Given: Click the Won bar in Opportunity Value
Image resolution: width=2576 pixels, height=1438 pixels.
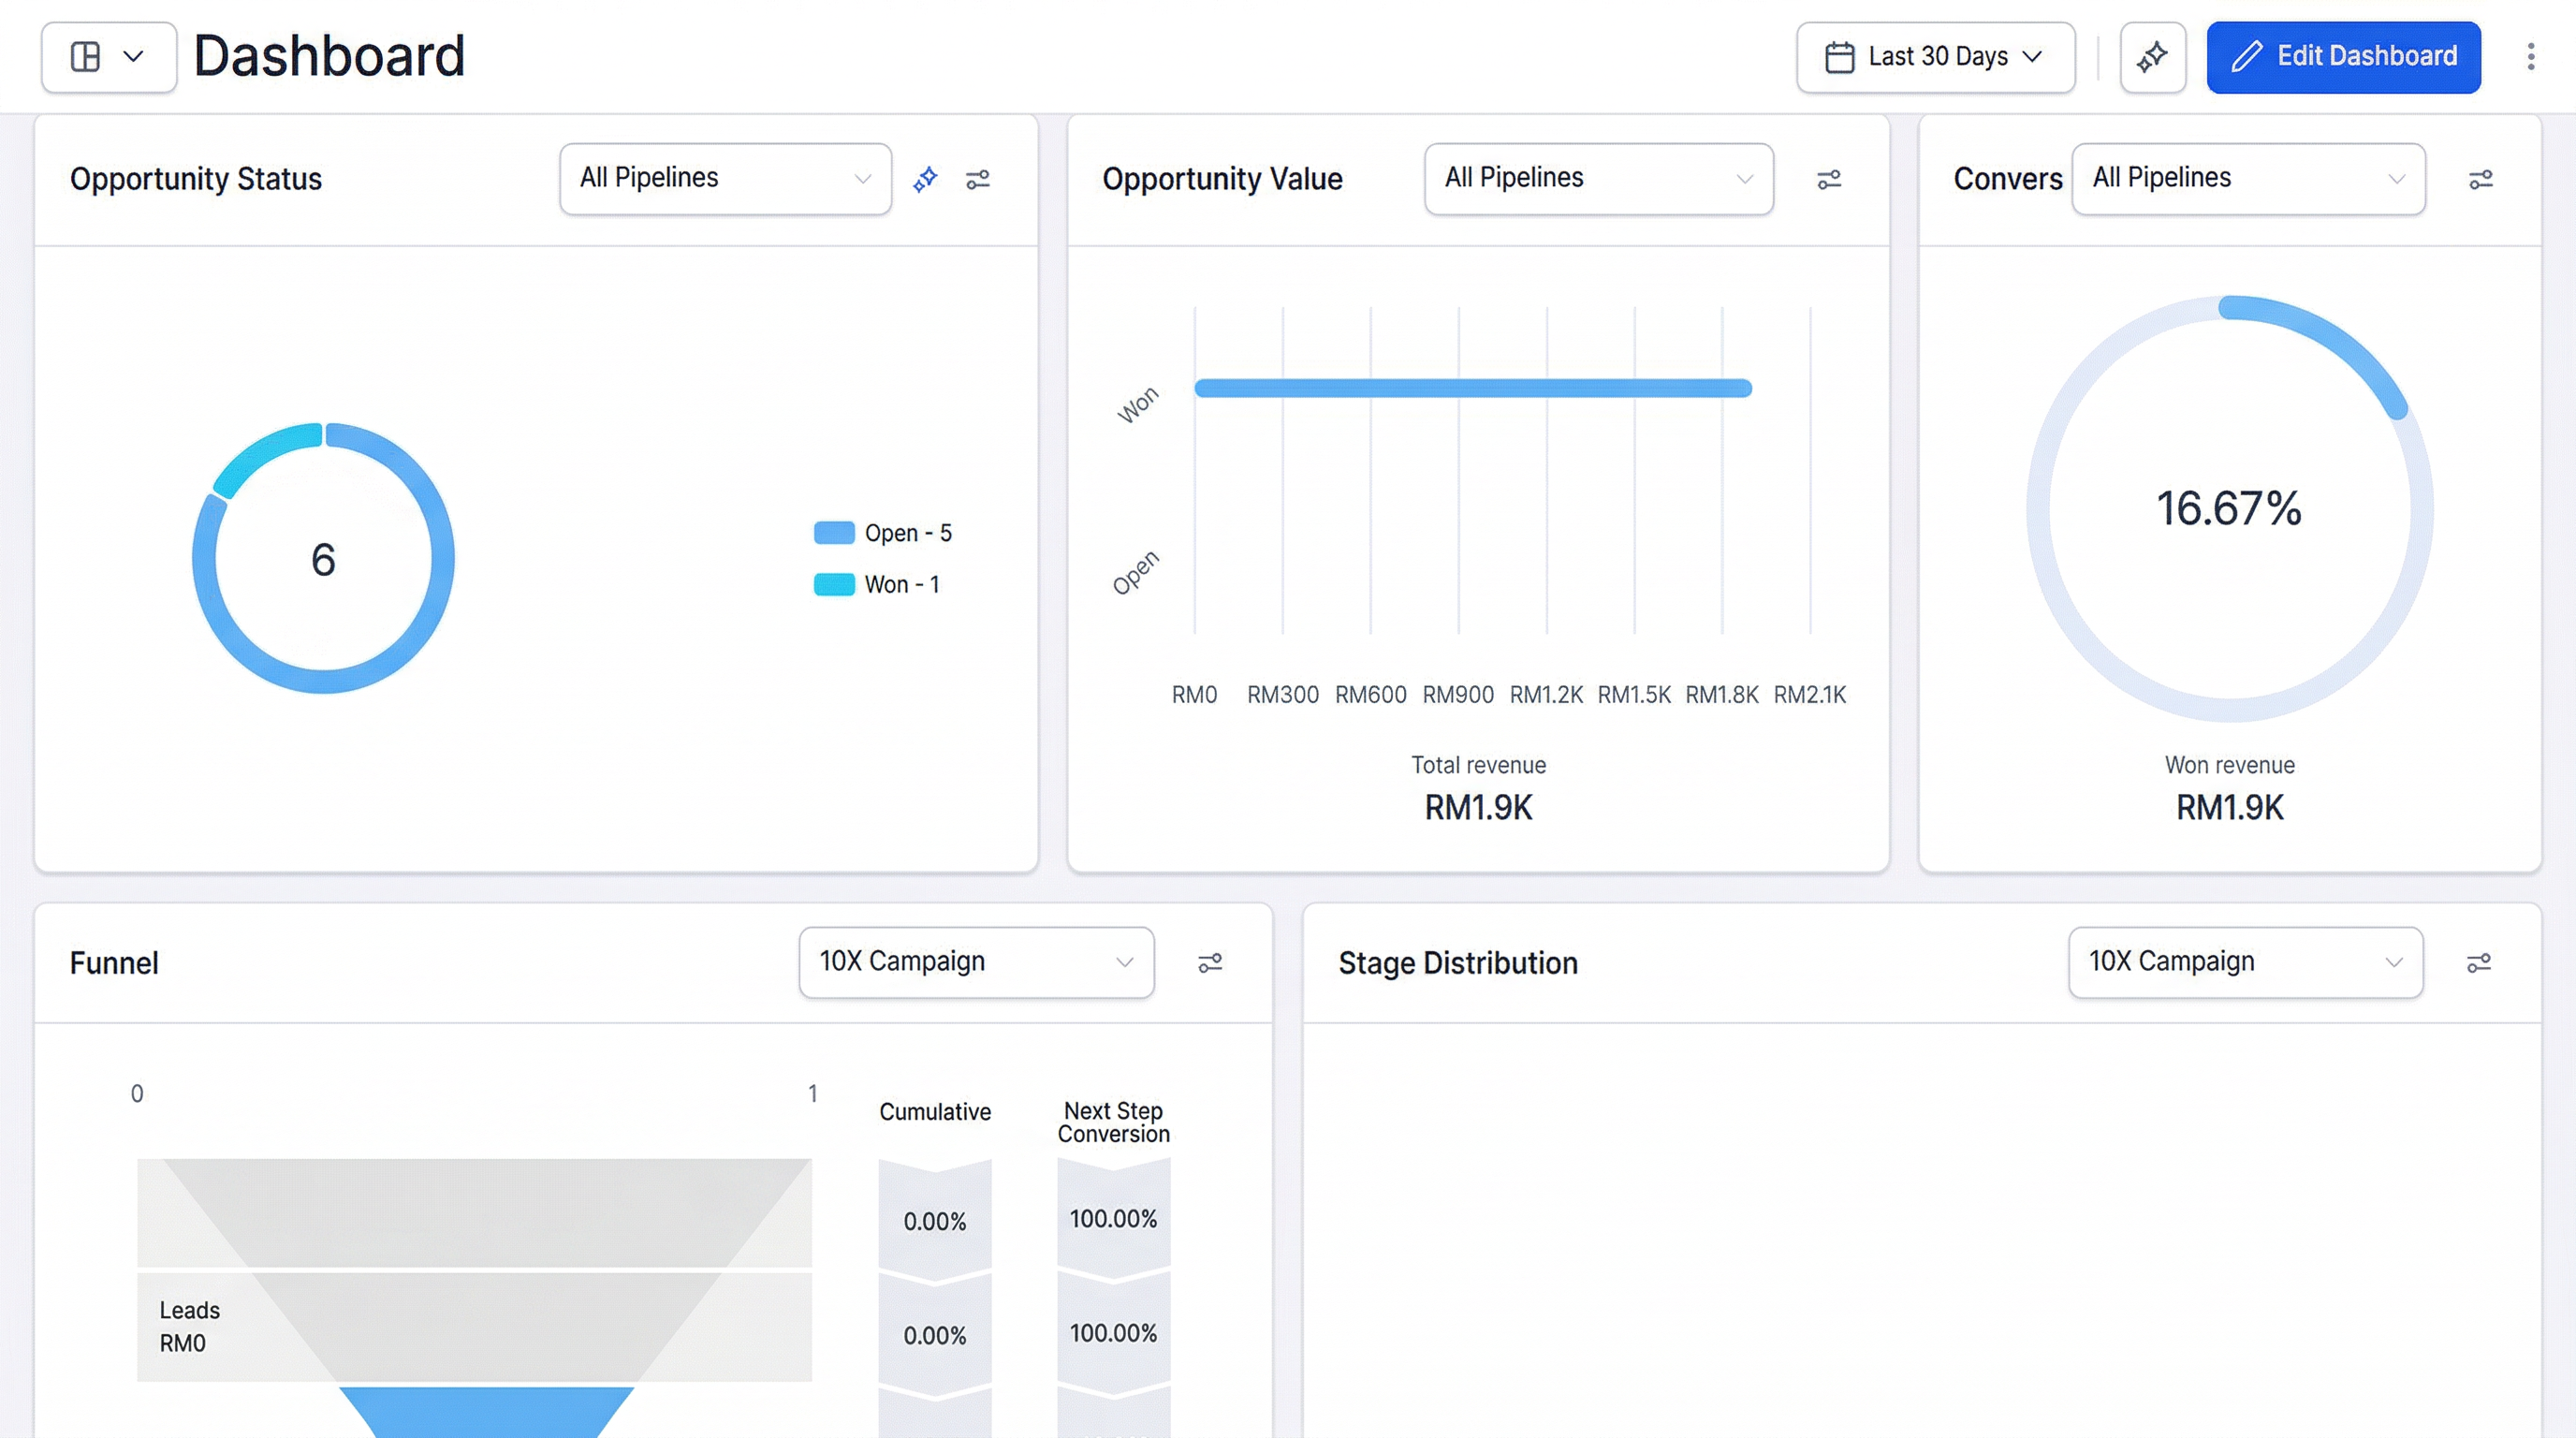Looking at the screenshot, I should (x=1472, y=388).
